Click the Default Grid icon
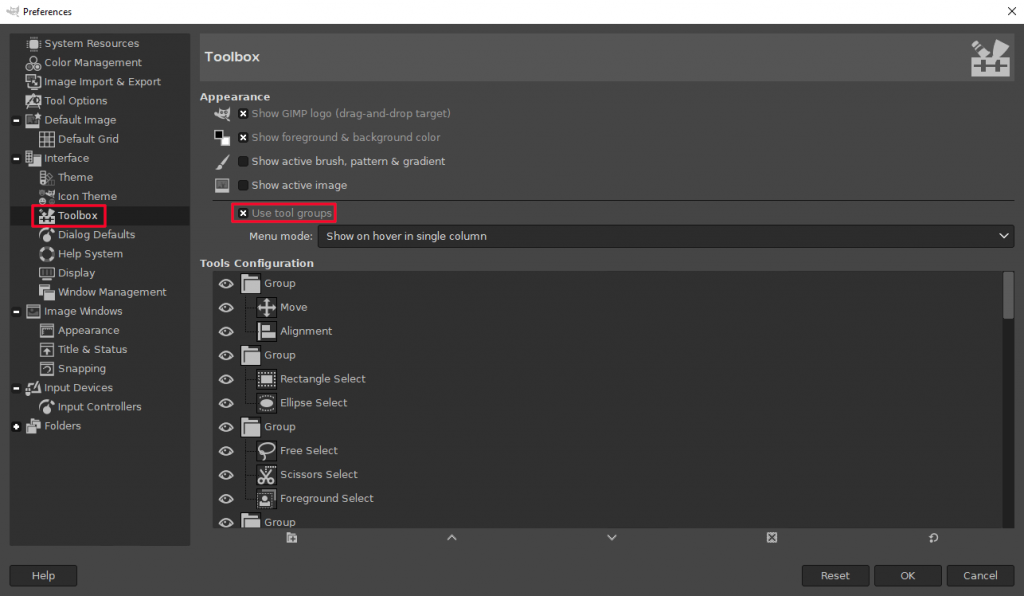The width and height of the screenshot is (1024, 596). pos(47,139)
